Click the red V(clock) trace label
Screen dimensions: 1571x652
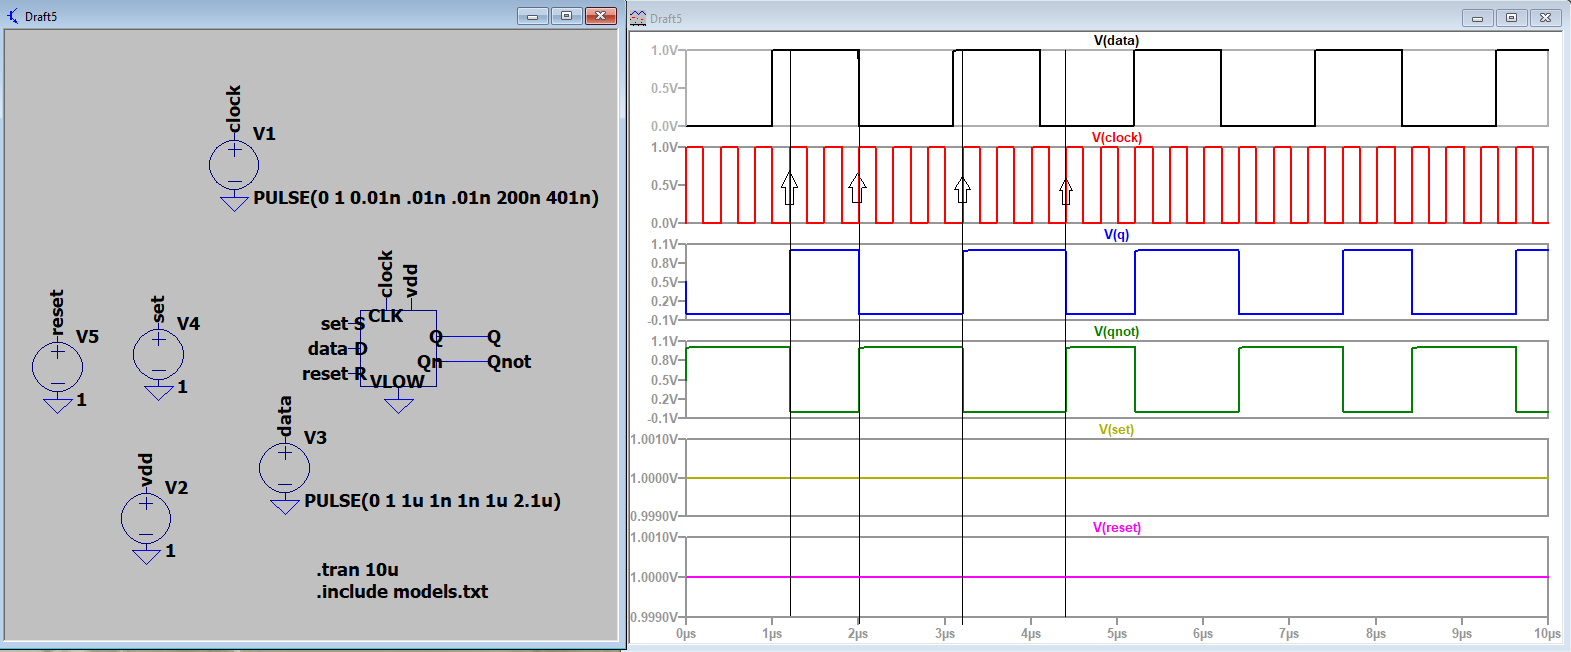pos(1116,138)
